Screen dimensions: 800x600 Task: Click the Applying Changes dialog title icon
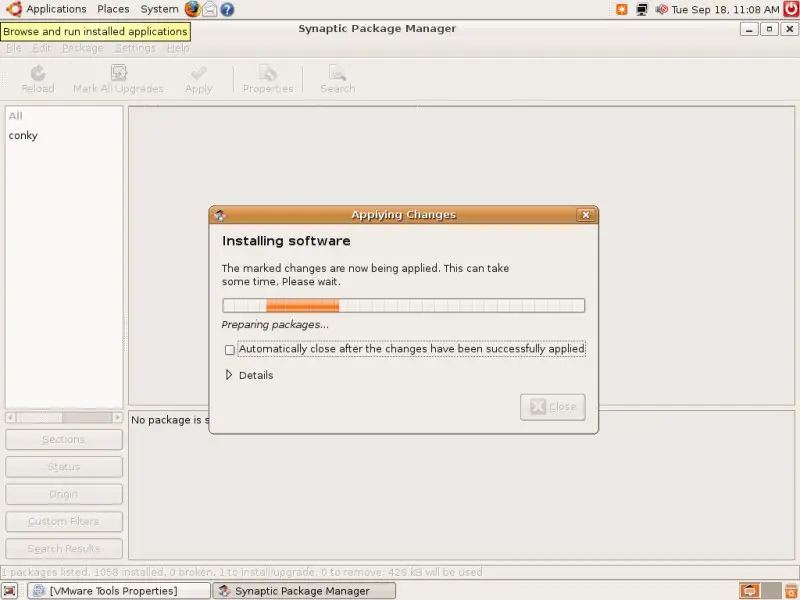[x=220, y=215]
